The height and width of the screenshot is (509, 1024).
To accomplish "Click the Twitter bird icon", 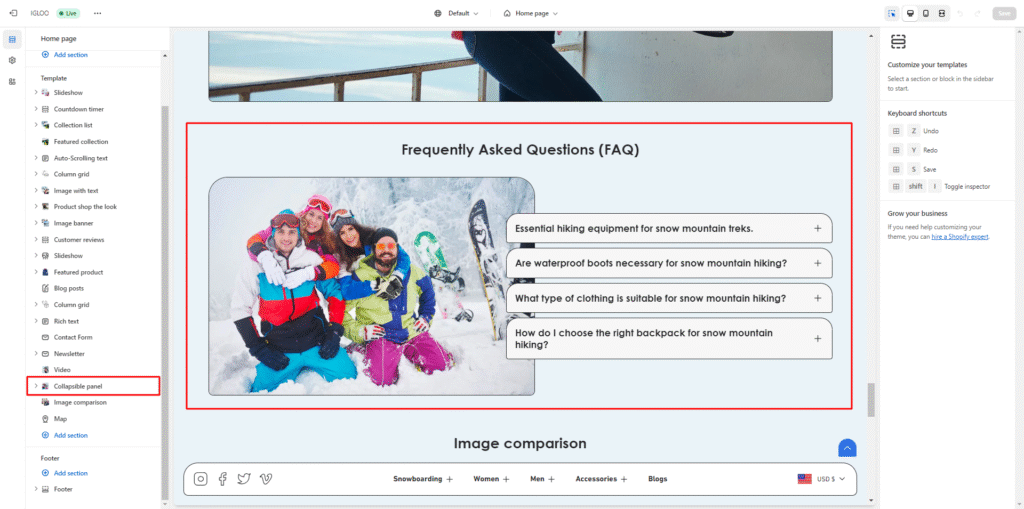I will (244, 479).
